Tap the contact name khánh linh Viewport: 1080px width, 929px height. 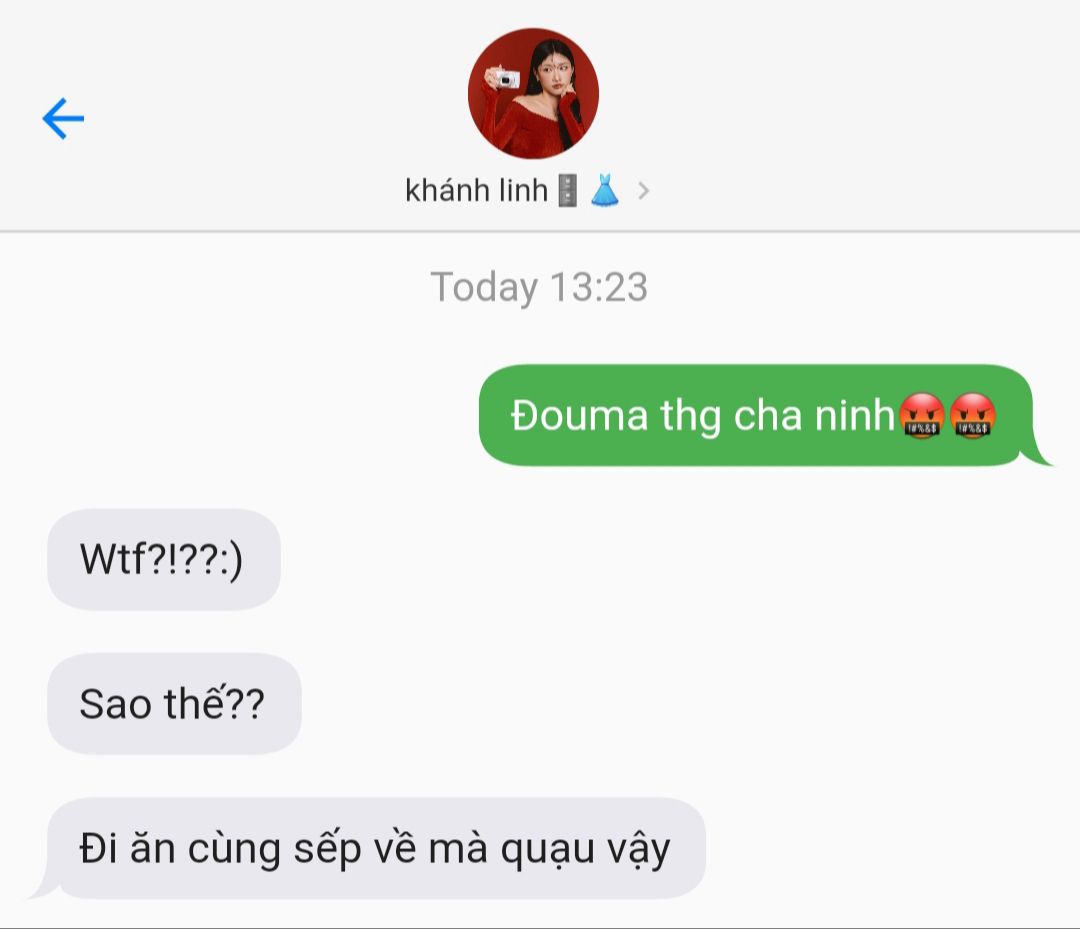click(476, 190)
